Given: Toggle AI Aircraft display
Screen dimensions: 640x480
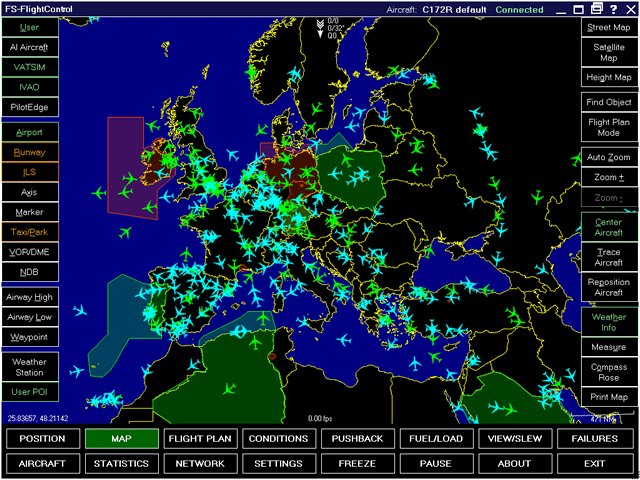Looking at the screenshot, I should (x=29, y=47).
